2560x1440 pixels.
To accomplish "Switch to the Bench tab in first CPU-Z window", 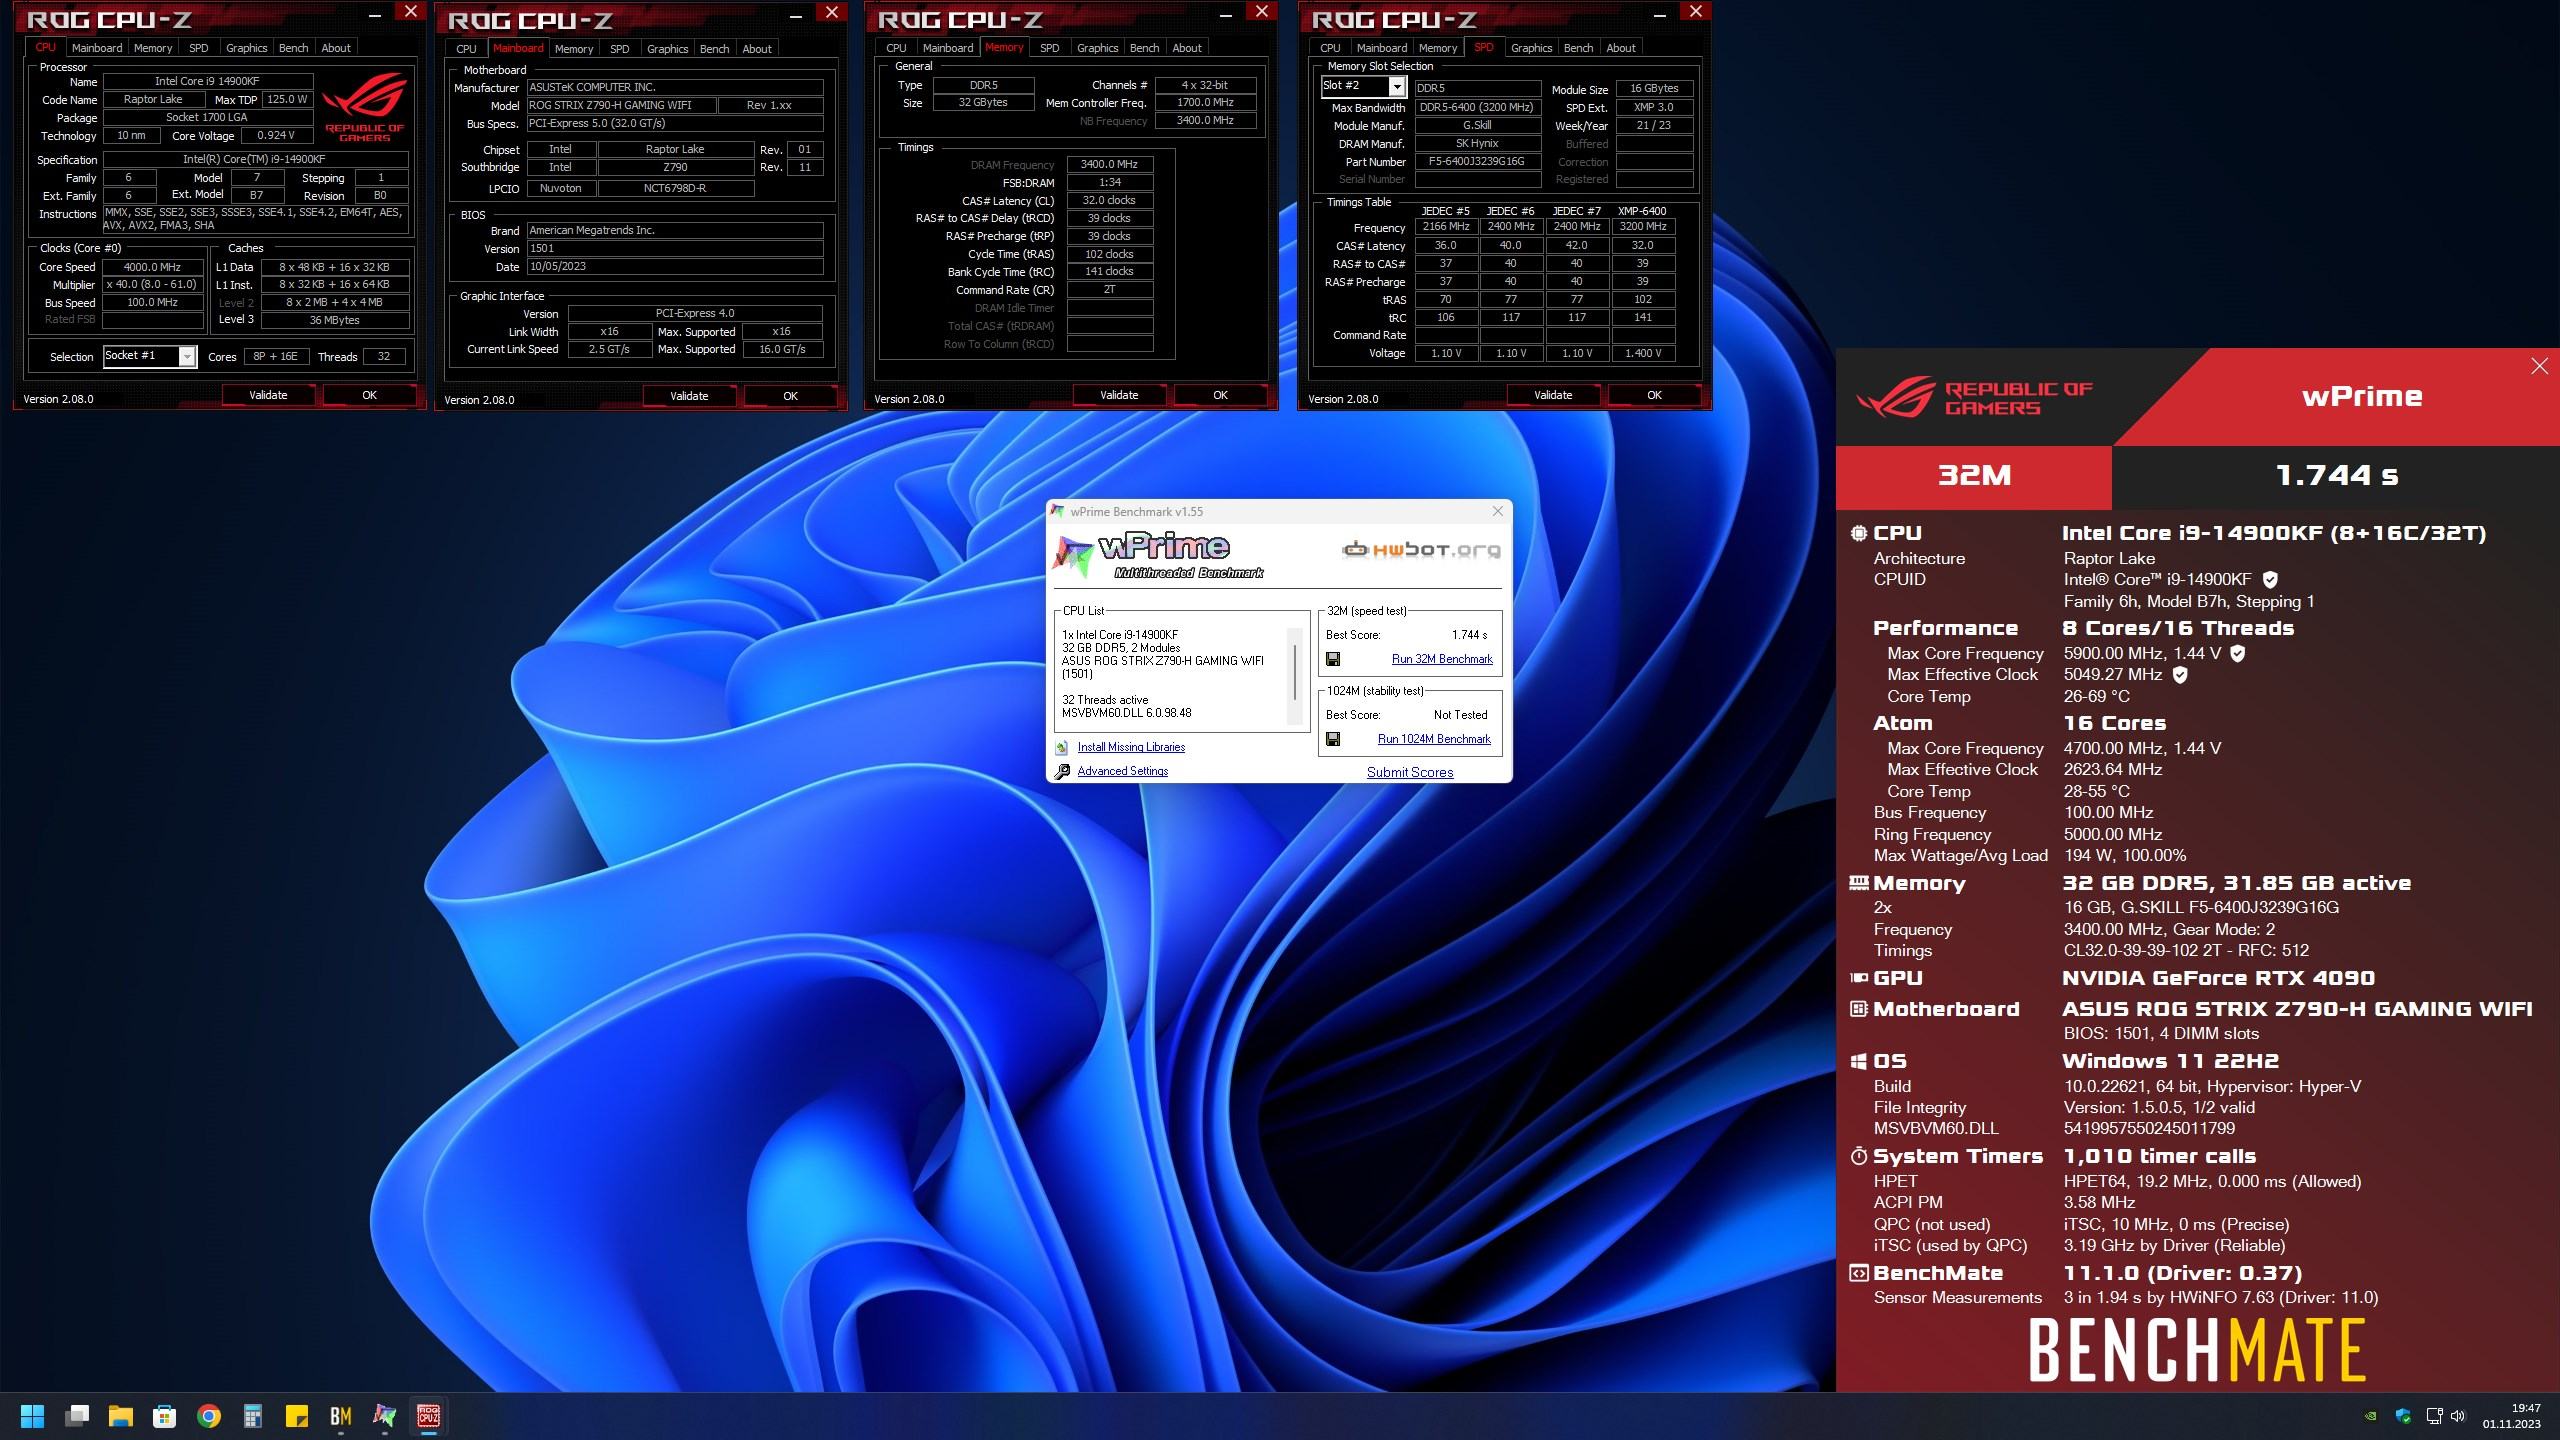I will [x=293, y=48].
